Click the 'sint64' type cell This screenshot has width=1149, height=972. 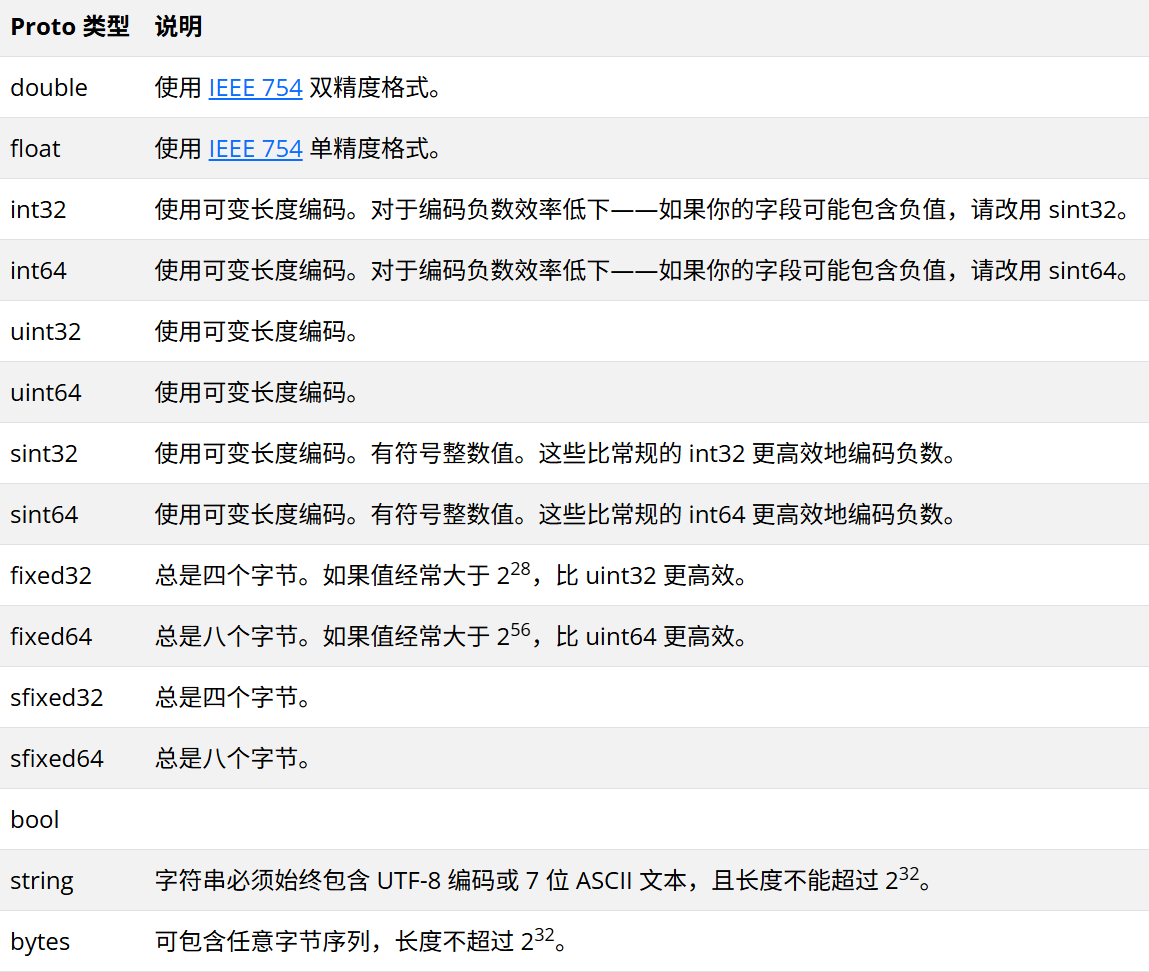[44, 514]
